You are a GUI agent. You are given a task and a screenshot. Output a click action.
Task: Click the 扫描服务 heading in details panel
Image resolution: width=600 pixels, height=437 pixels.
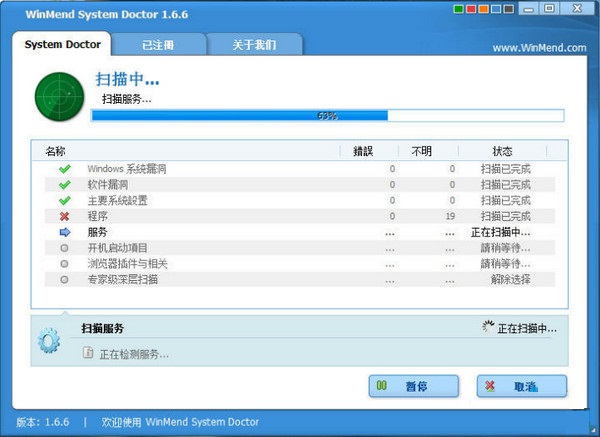pos(102,328)
